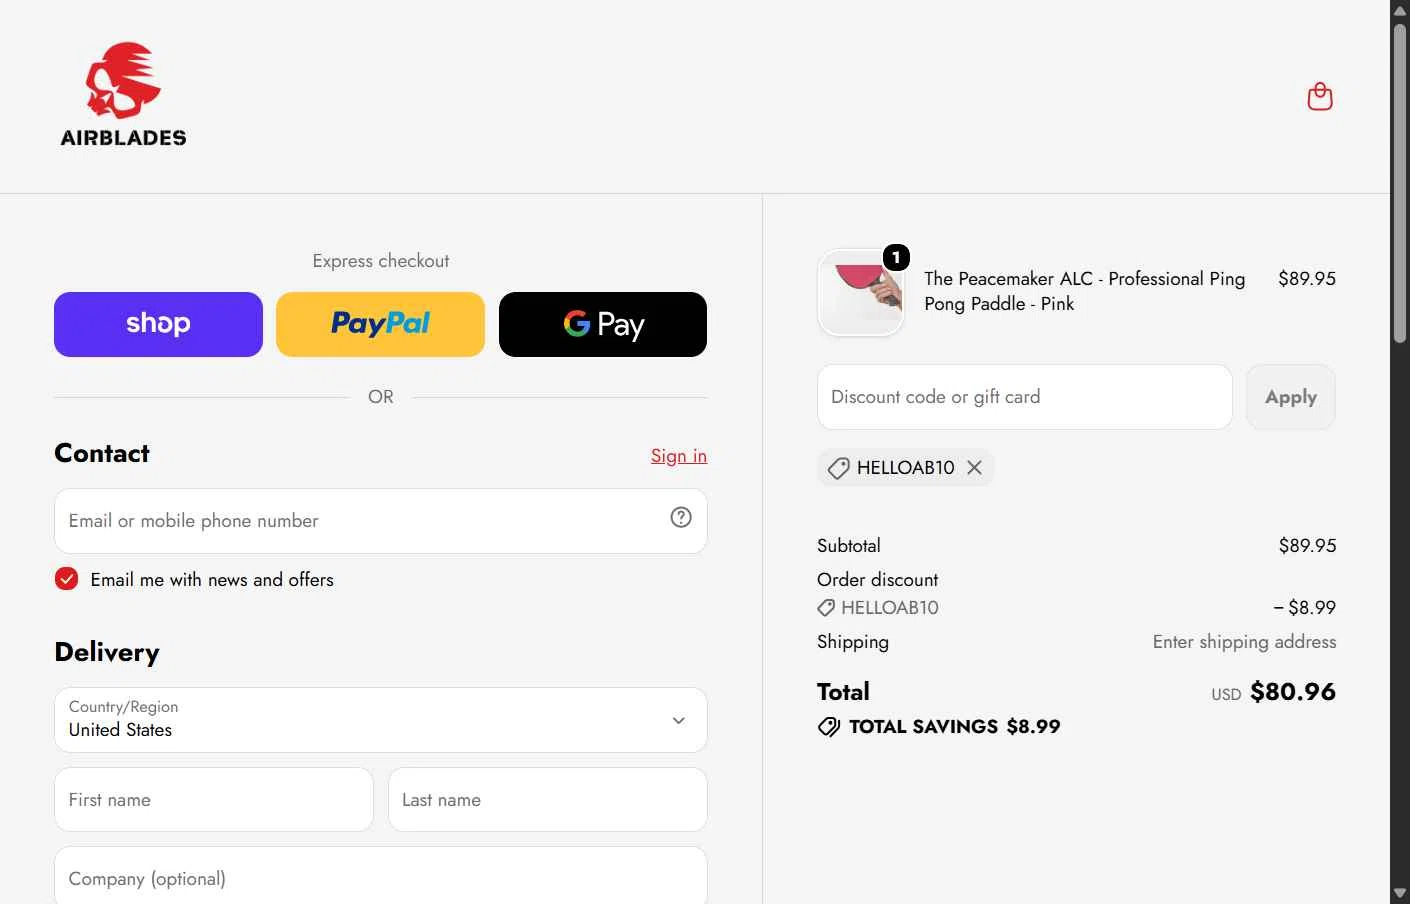Click the Airblades skull logo
The image size is (1410, 904).
[124, 95]
